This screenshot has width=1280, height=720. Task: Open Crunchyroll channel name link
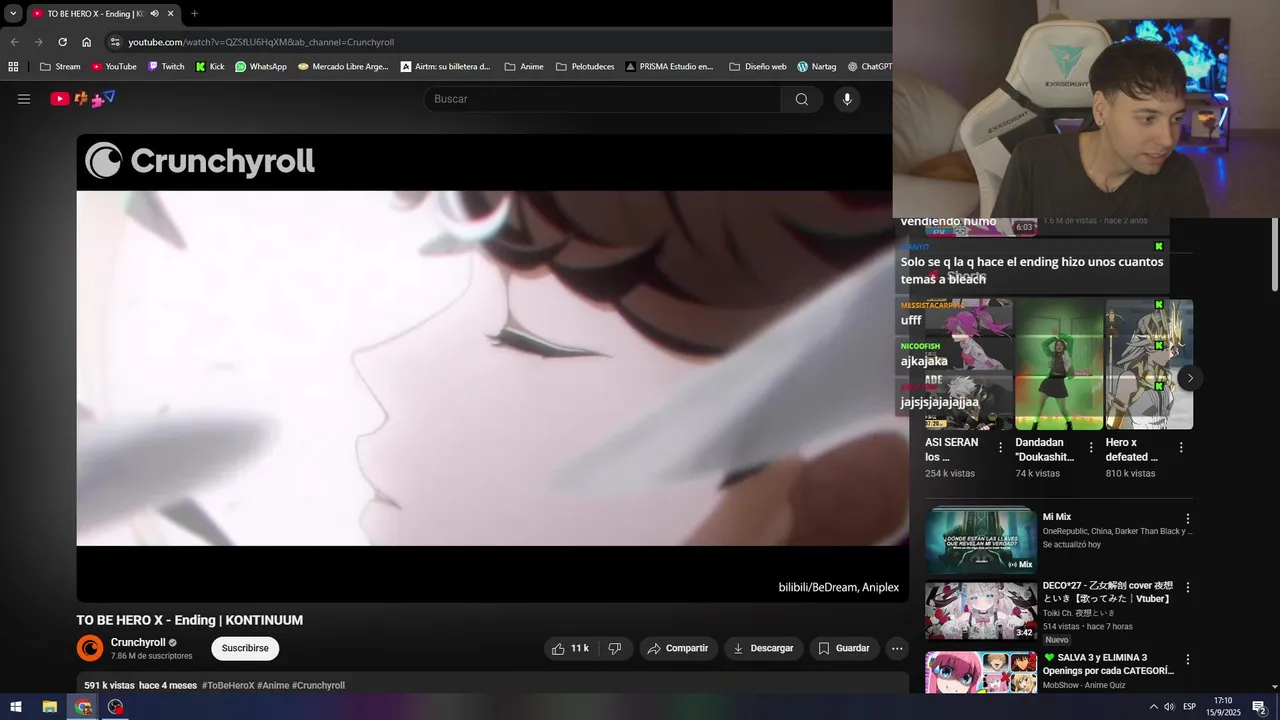pyautogui.click(x=138, y=642)
